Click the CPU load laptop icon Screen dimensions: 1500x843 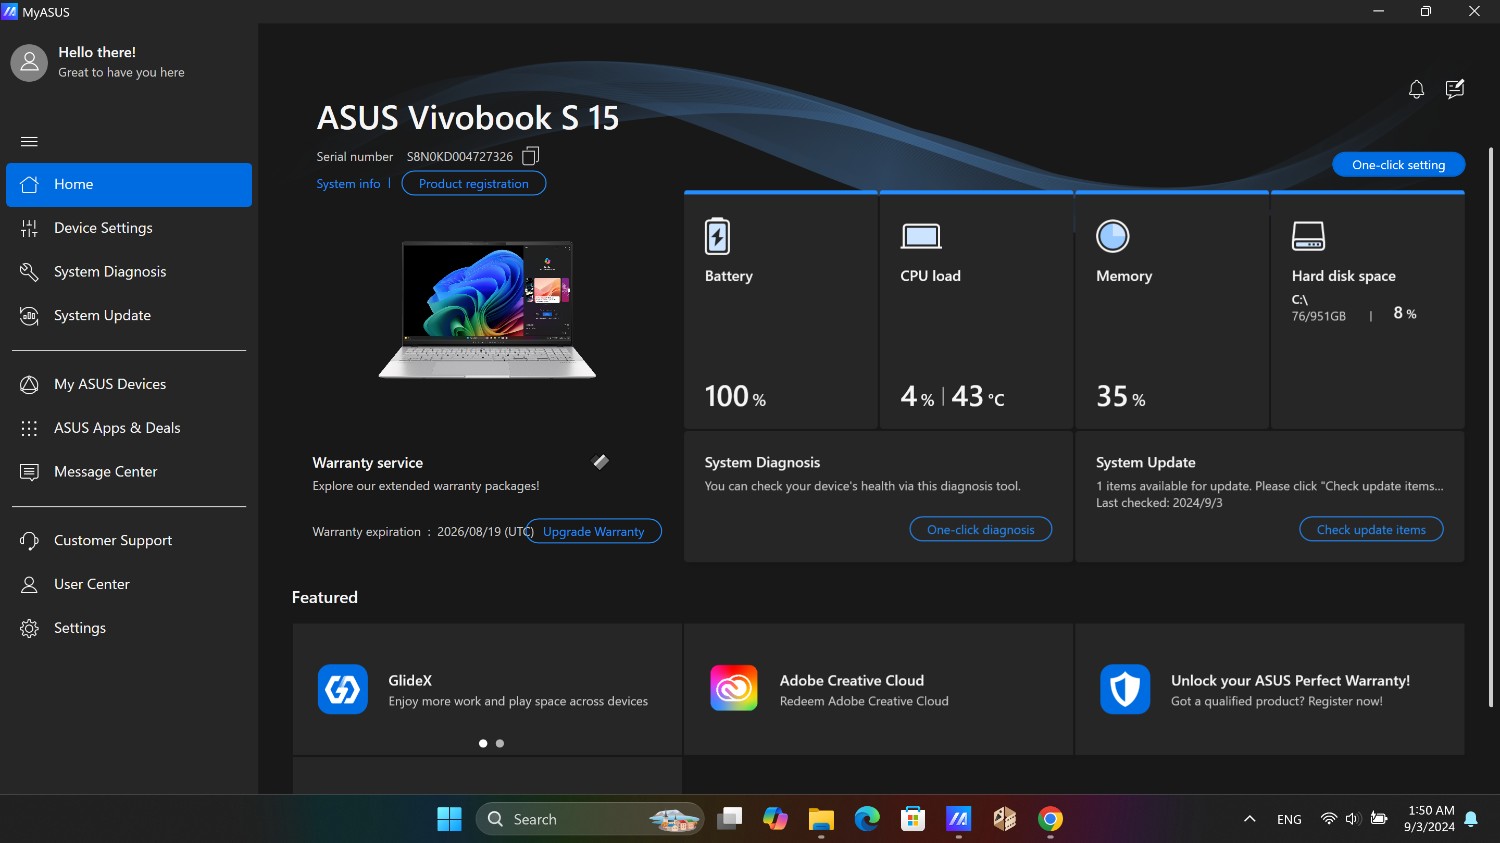921,237
